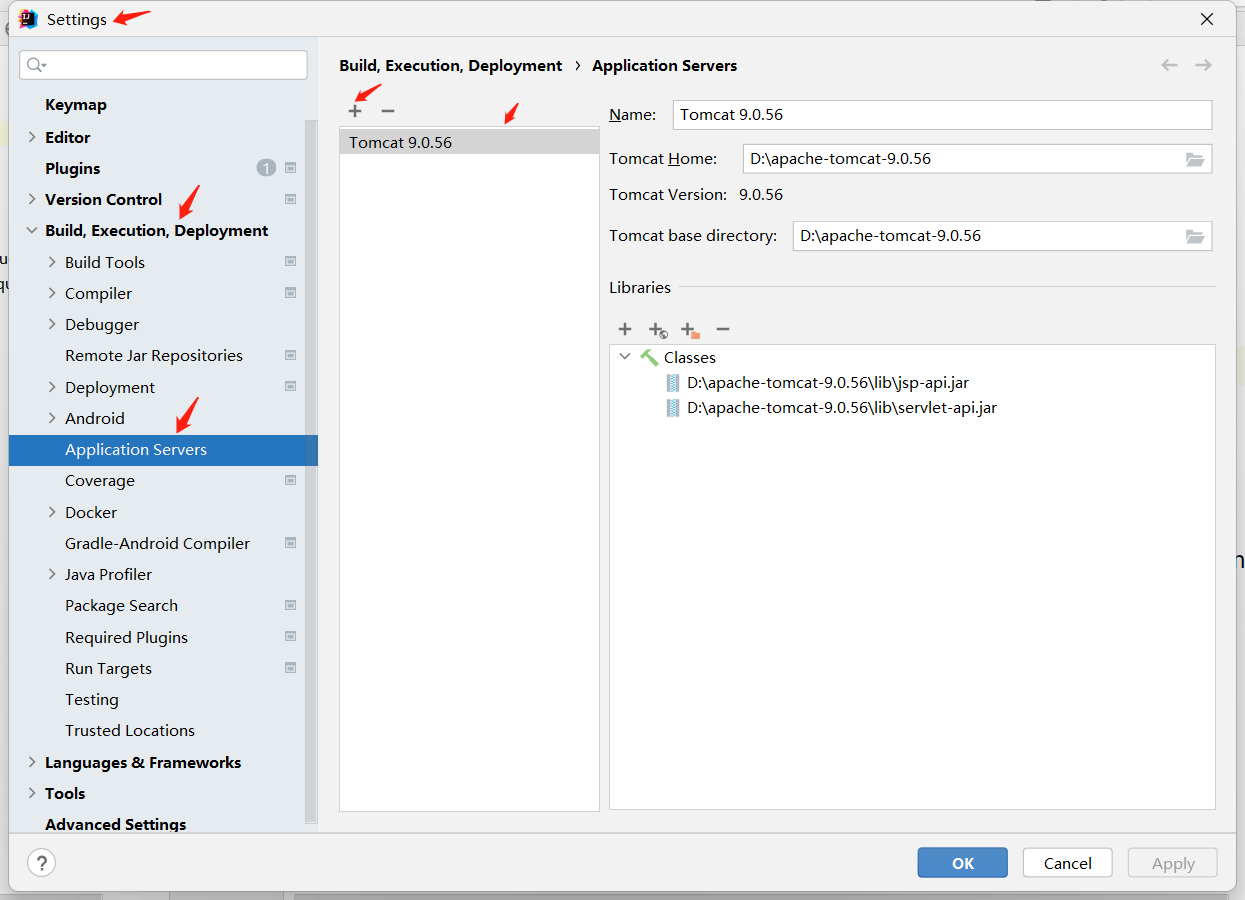Add library with orange-square plus icon
The width and height of the screenshot is (1245, 900).
(x=690, y=329)
